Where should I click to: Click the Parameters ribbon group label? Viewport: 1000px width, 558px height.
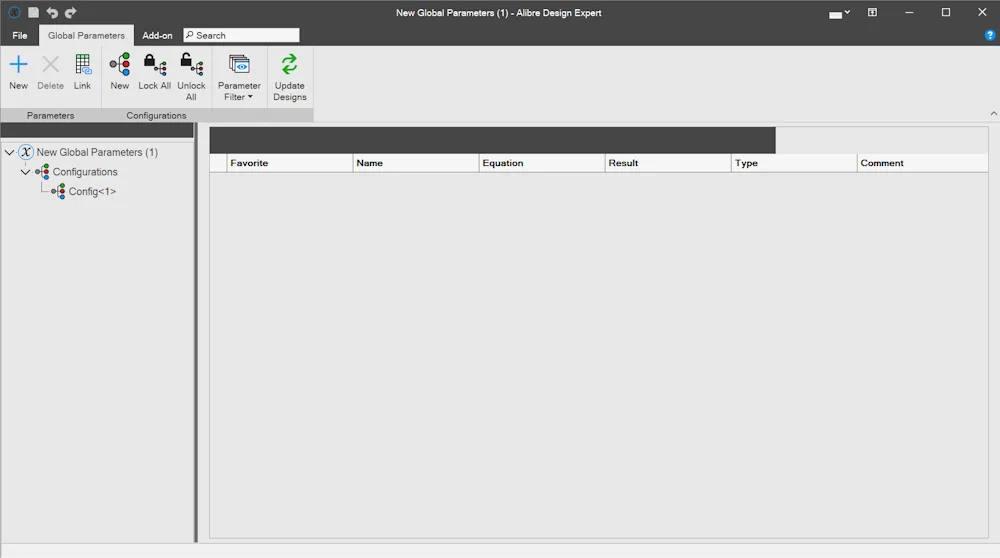click(x=50, y=115)
